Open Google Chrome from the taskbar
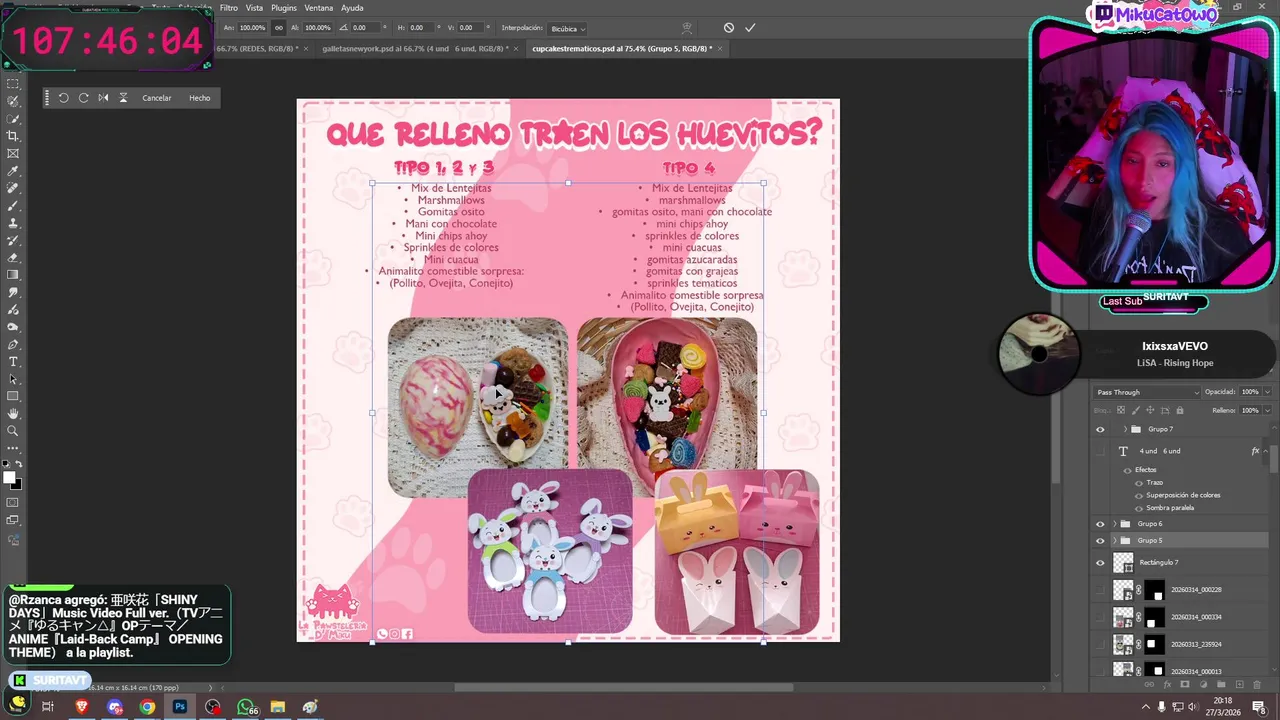The width and height of the screenshot is (1280, 720). 147,707
